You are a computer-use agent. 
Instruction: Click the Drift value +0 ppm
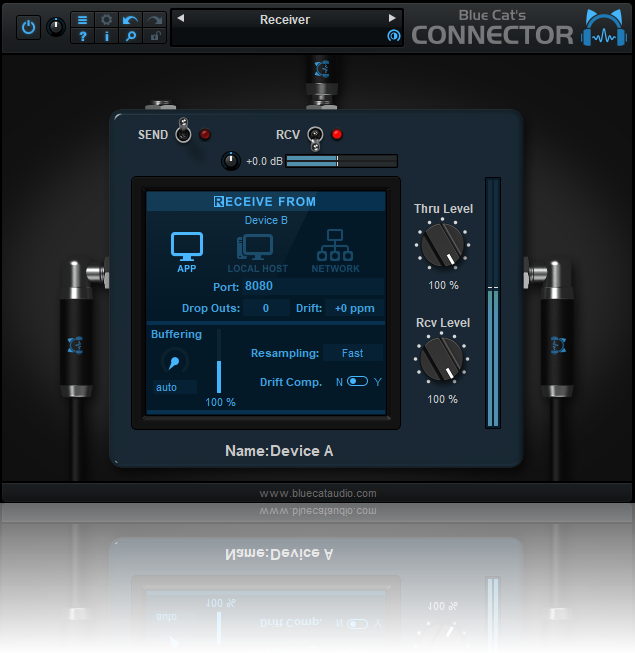tap(354, 308)
